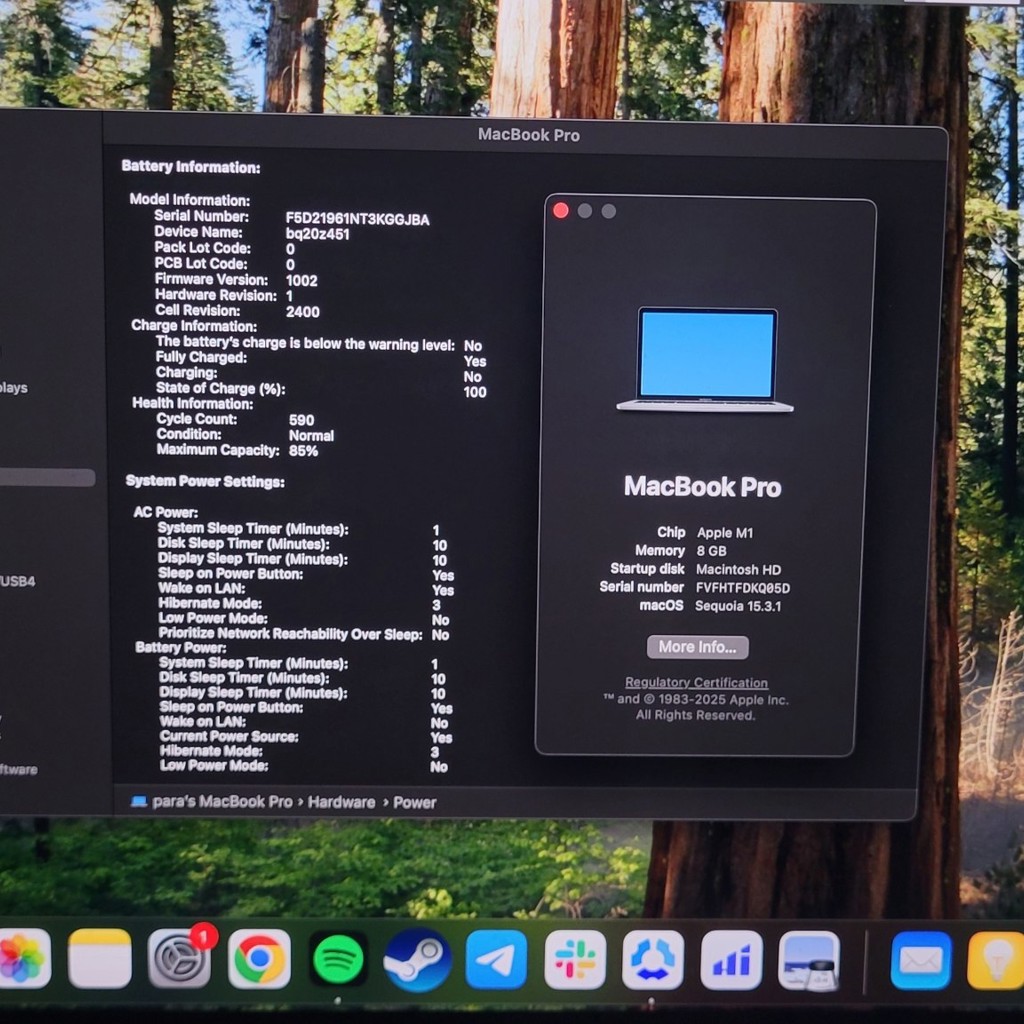
Task: Click Prioritize Network Reachability Over Sleep row
Action: tap(304, 634)
